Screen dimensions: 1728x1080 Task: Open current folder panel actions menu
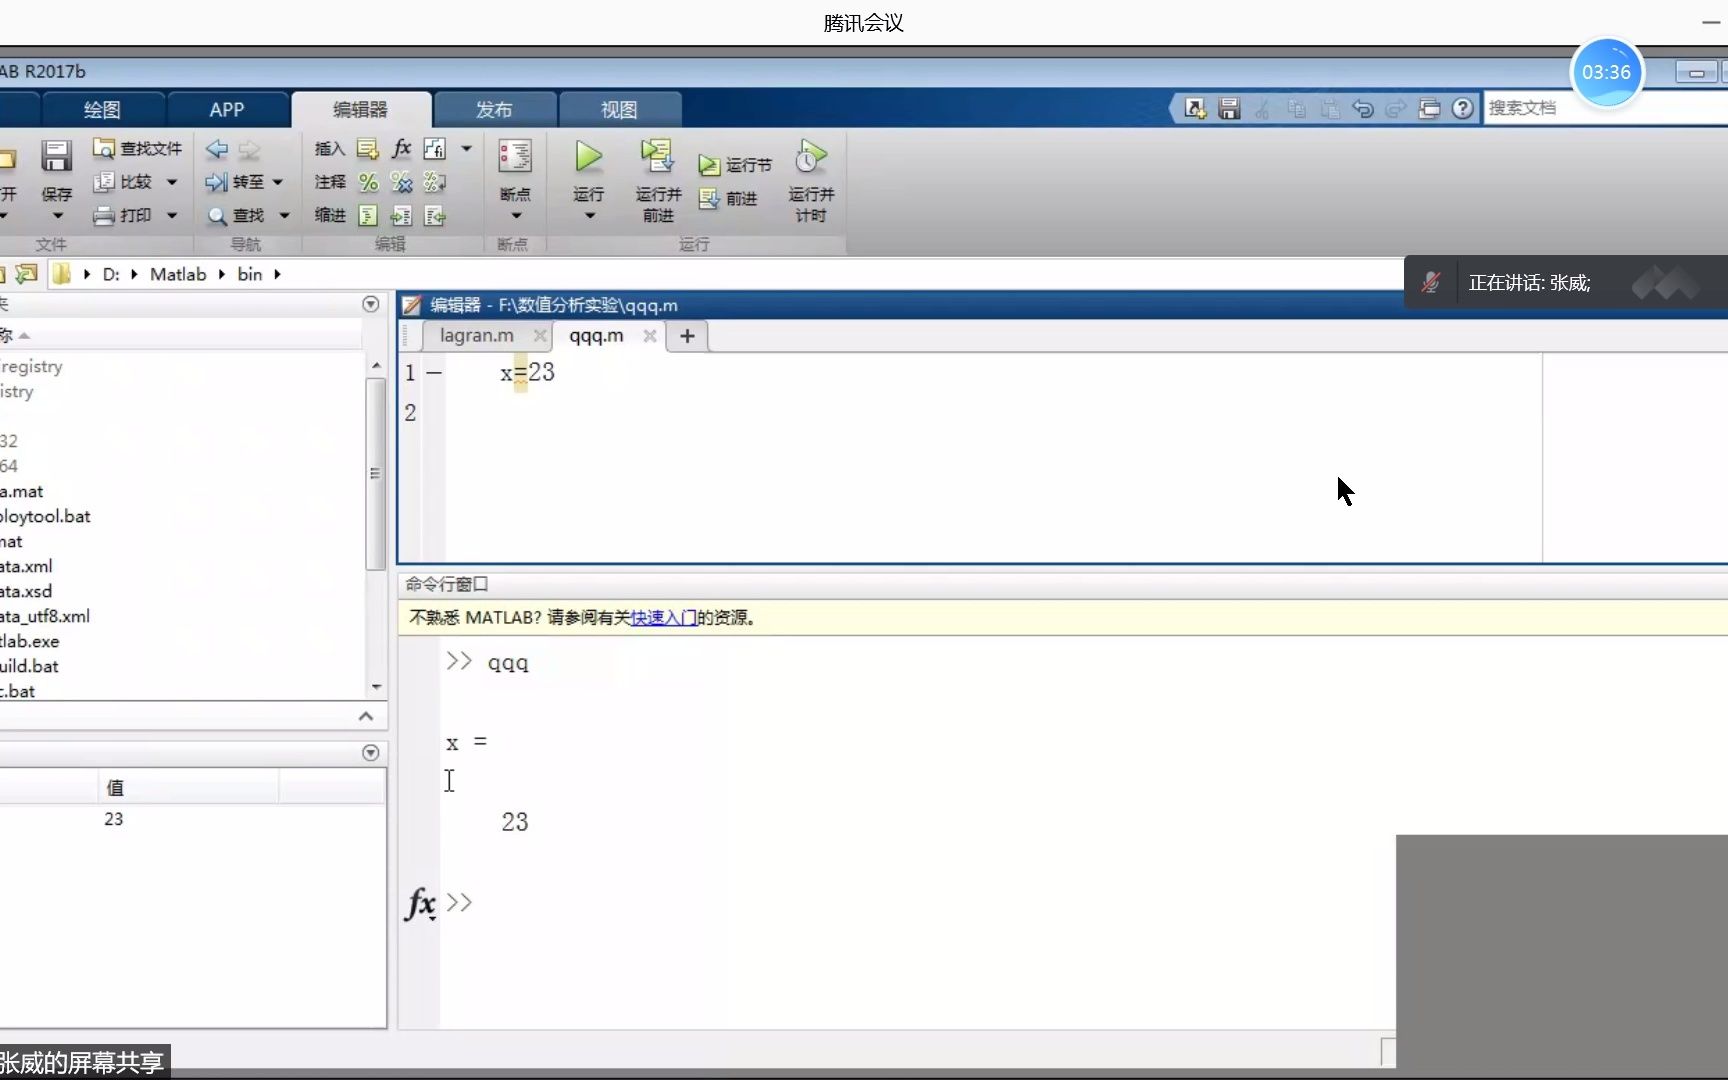pyautogui.click(x=370, y=304)
